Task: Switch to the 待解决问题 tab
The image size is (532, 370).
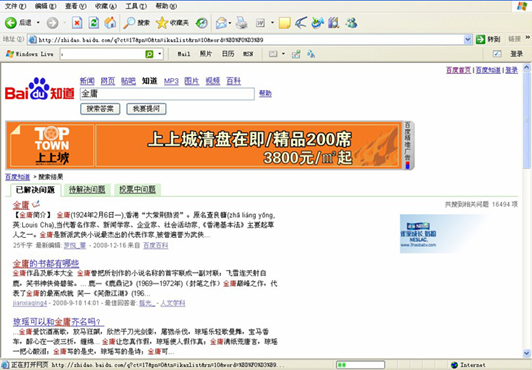Action: 87,190
